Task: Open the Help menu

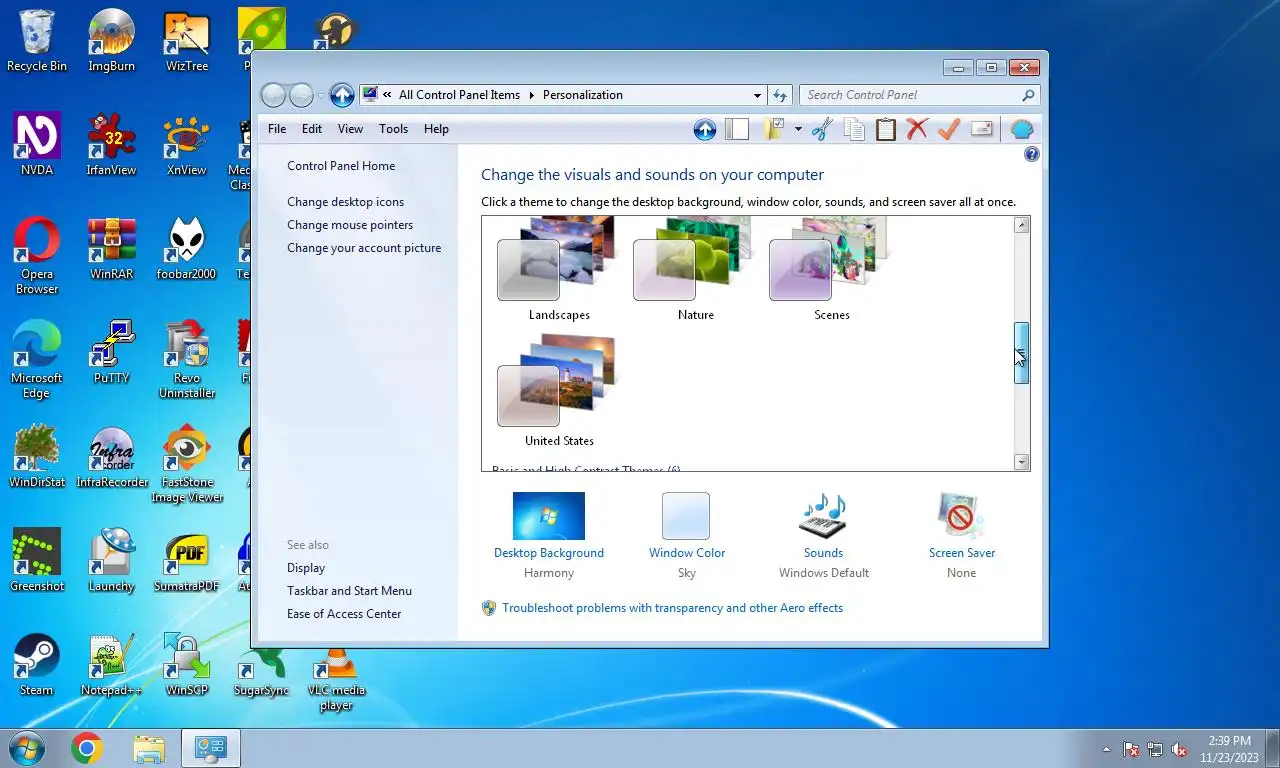Action: pos(436,129)
